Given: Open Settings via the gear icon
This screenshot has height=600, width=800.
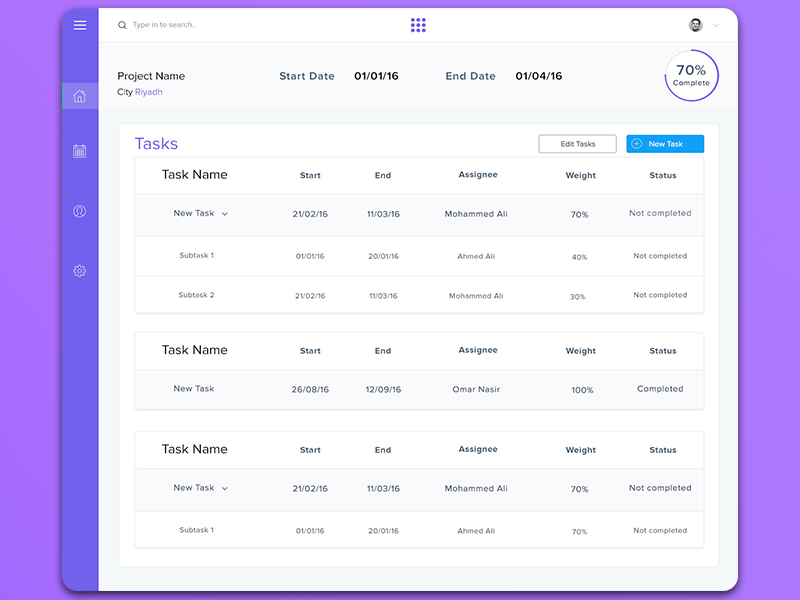Looking at the screenshot, I should coord(80,270).
